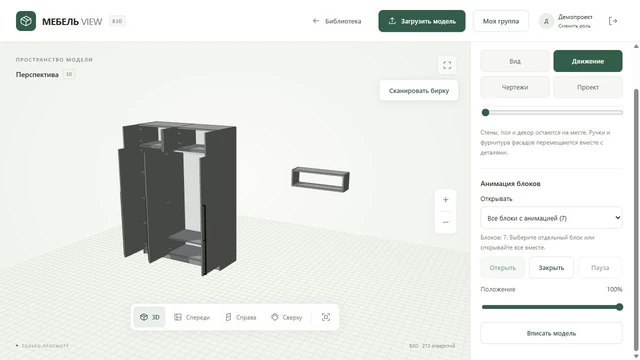Switch to Спереди front view

(192, 317)
